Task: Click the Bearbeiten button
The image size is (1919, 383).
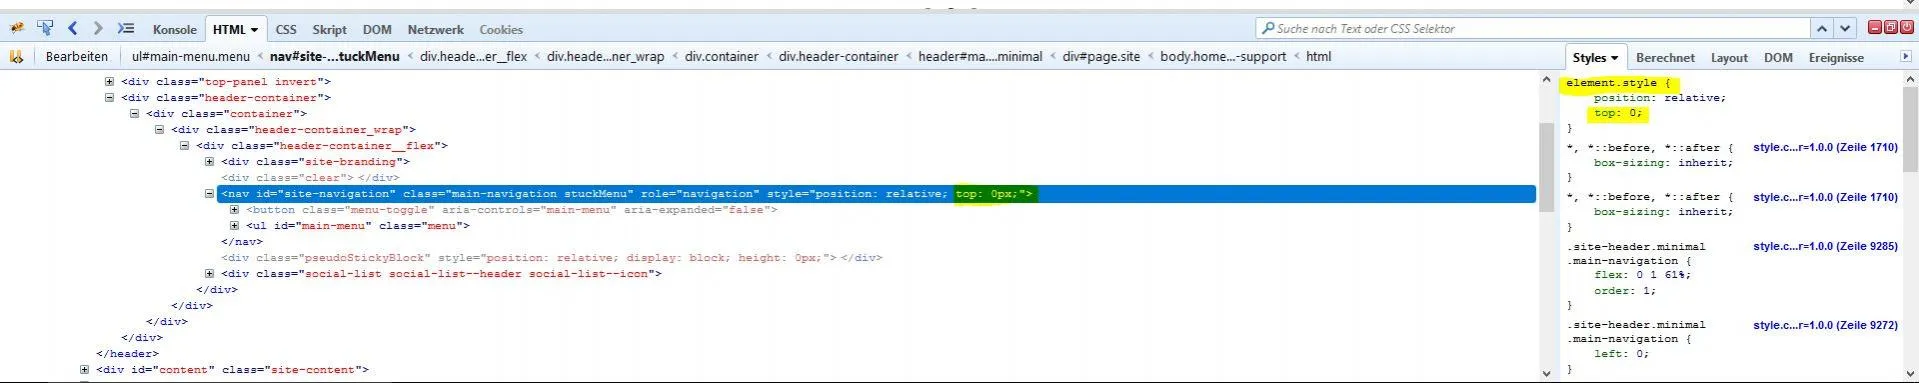Action: [x=77, y=56]
